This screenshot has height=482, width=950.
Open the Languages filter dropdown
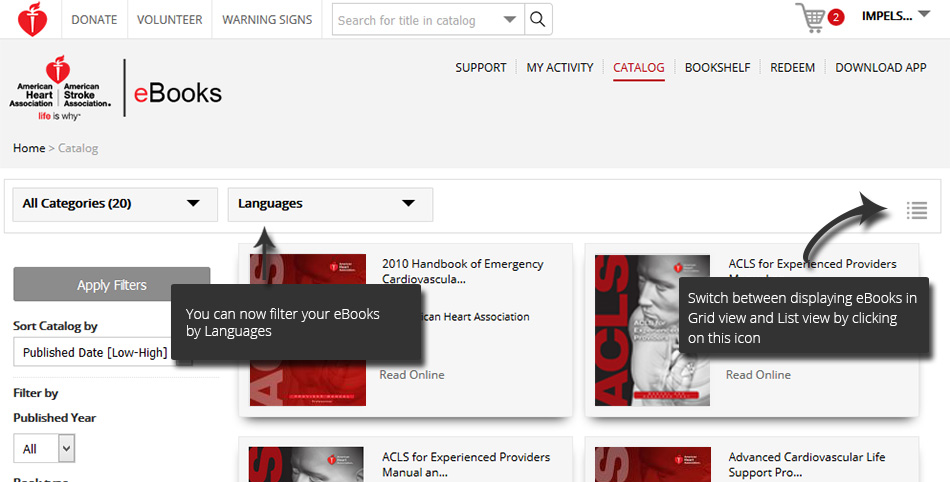(x=330, y=204)
